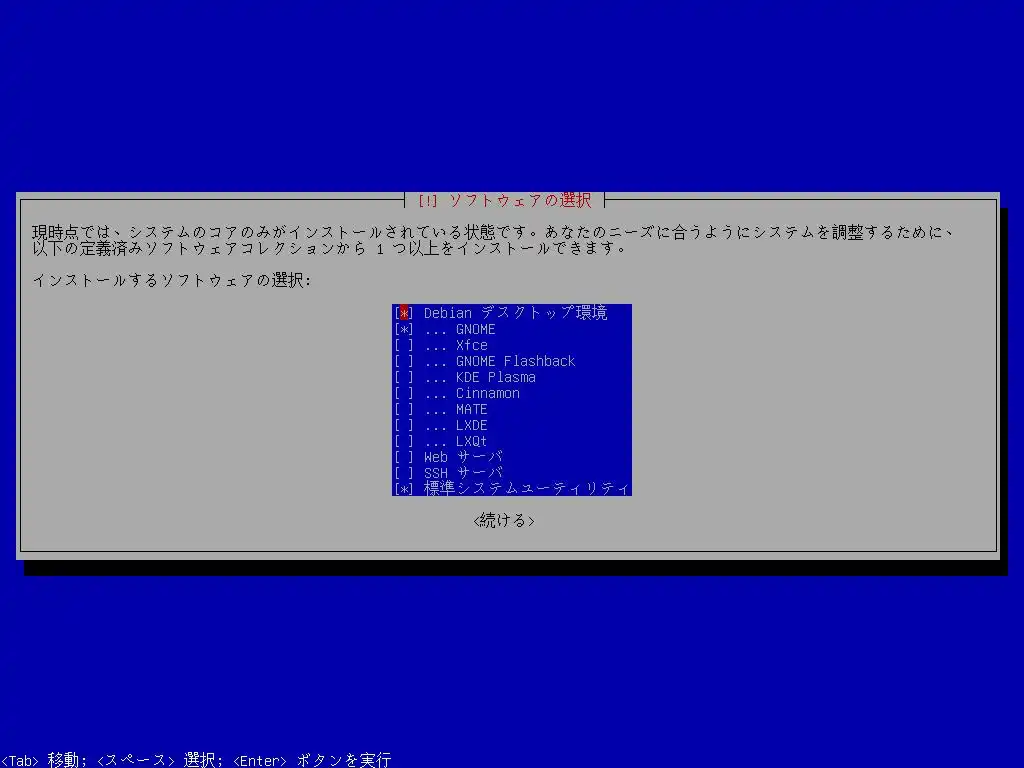Click the インストールするソフトウェアの選択 label

(172, 280)
